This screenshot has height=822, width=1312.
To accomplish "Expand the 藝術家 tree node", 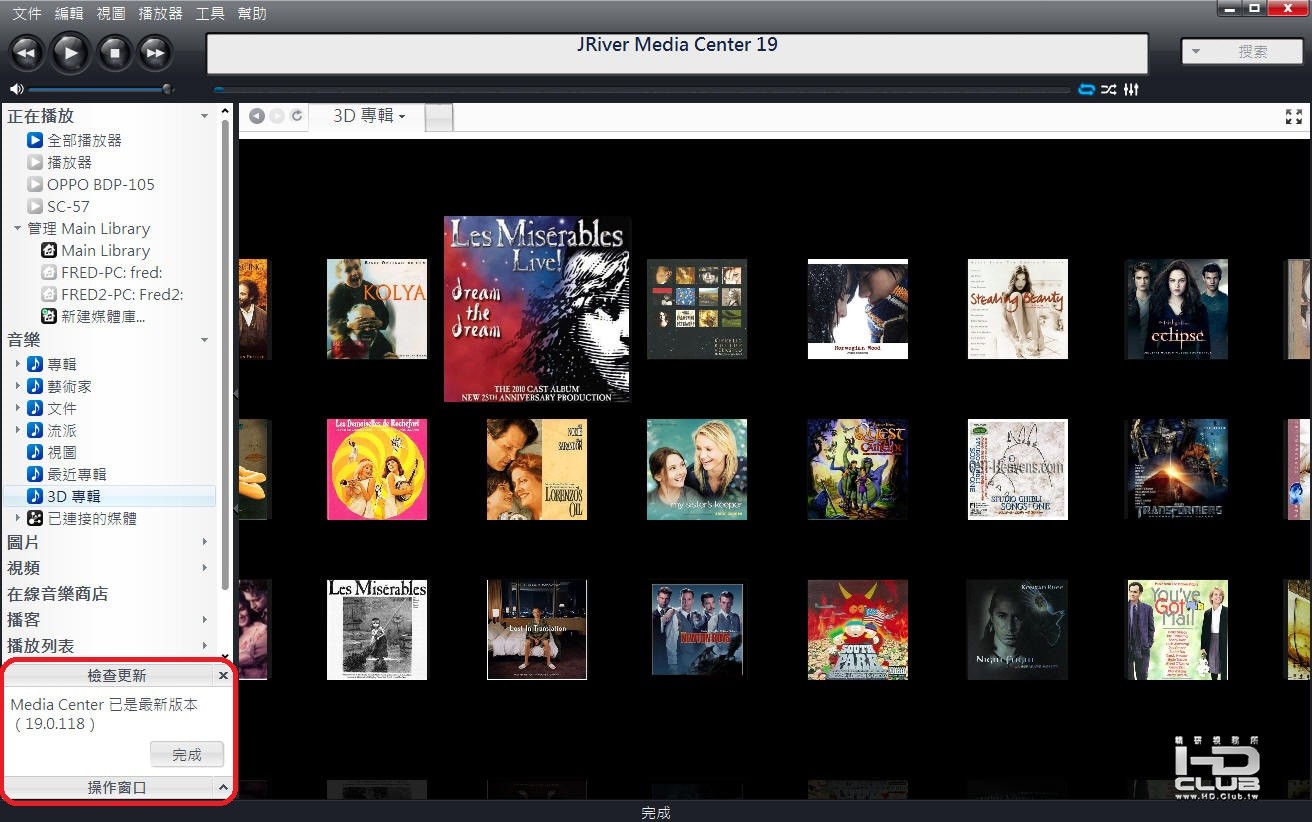I will (17, 386).
